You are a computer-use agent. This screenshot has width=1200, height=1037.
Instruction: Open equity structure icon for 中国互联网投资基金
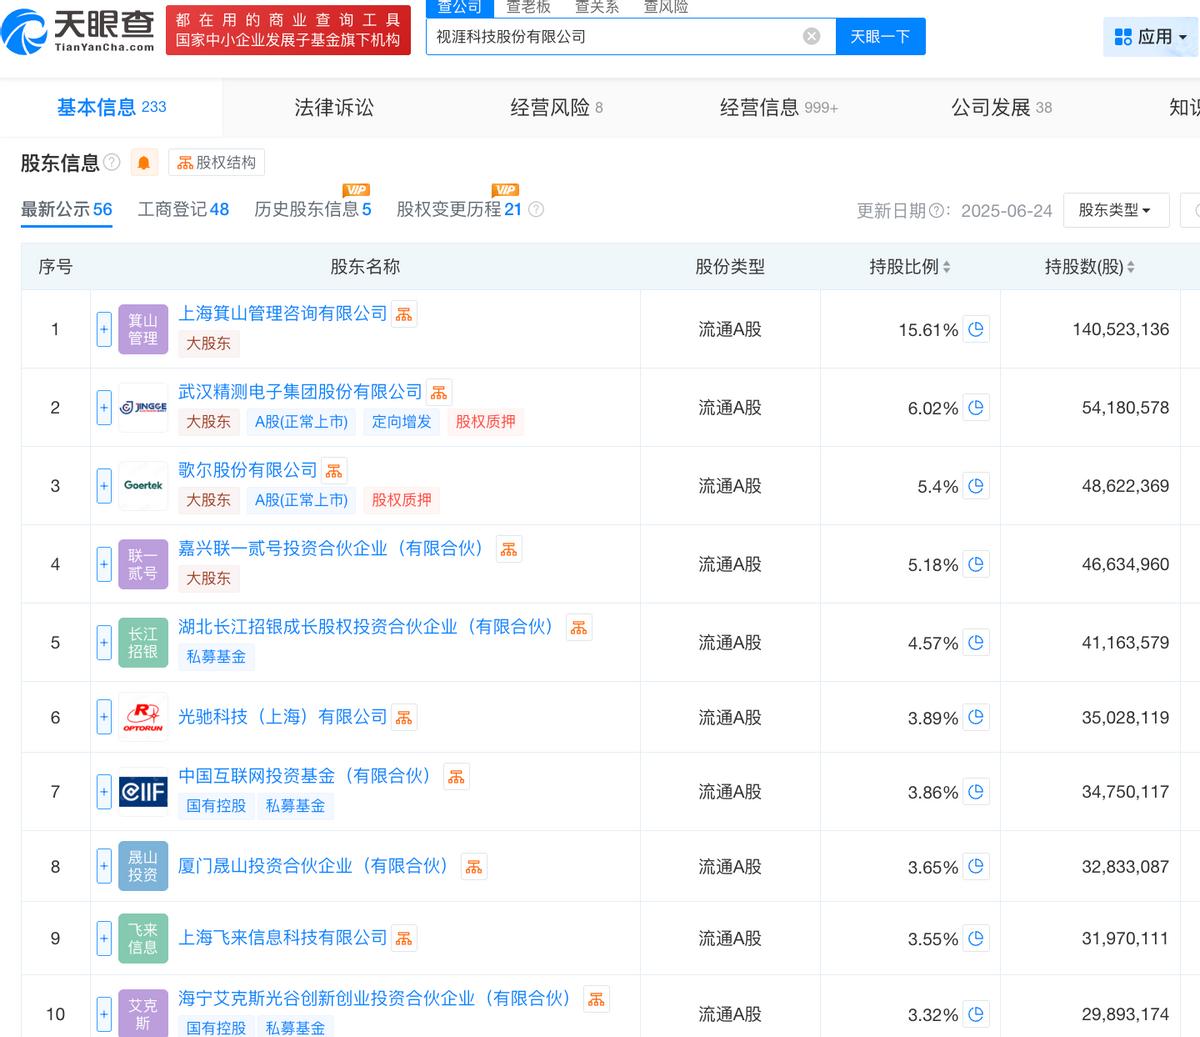click(x=456, y=776)
